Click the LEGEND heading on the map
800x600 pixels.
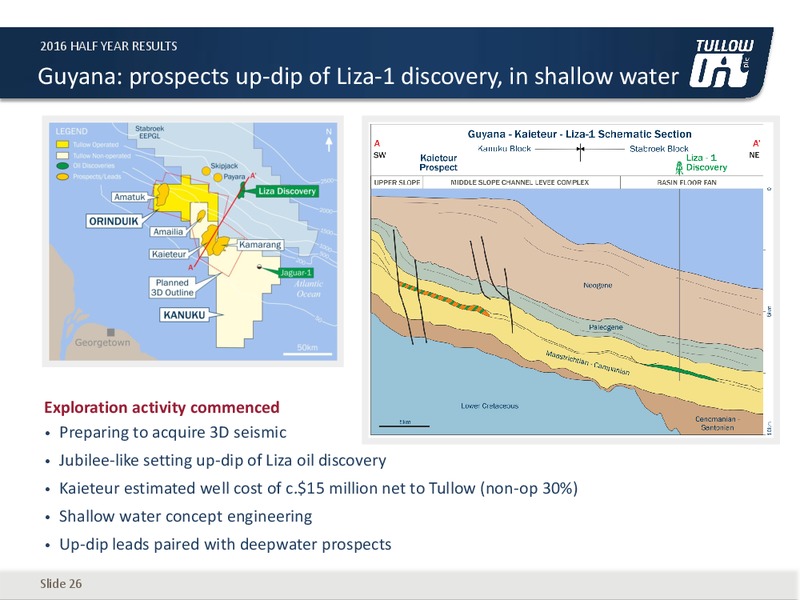(x=71, y=131)
